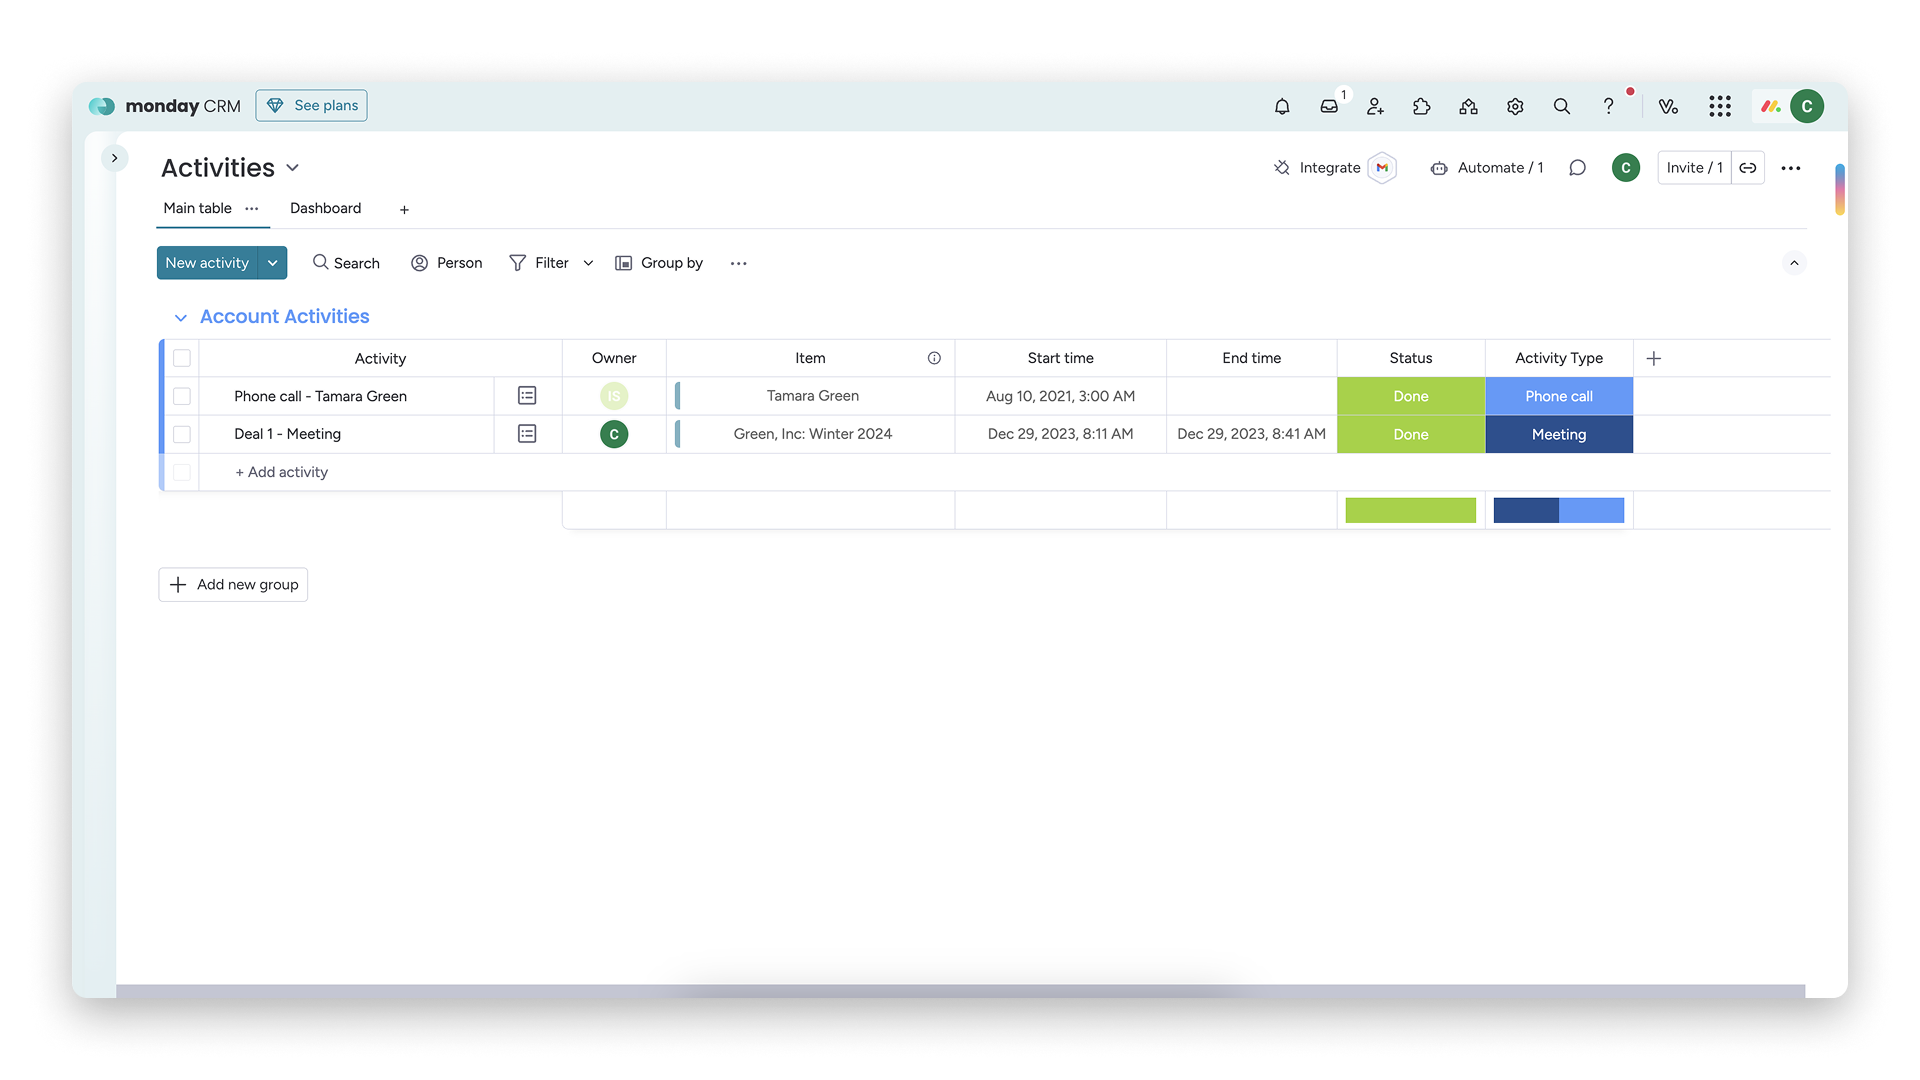1920x1080 pixels.
Task: Click Dec 29, 2023, 8:41 AM end time
Action: pos(1252,434)
